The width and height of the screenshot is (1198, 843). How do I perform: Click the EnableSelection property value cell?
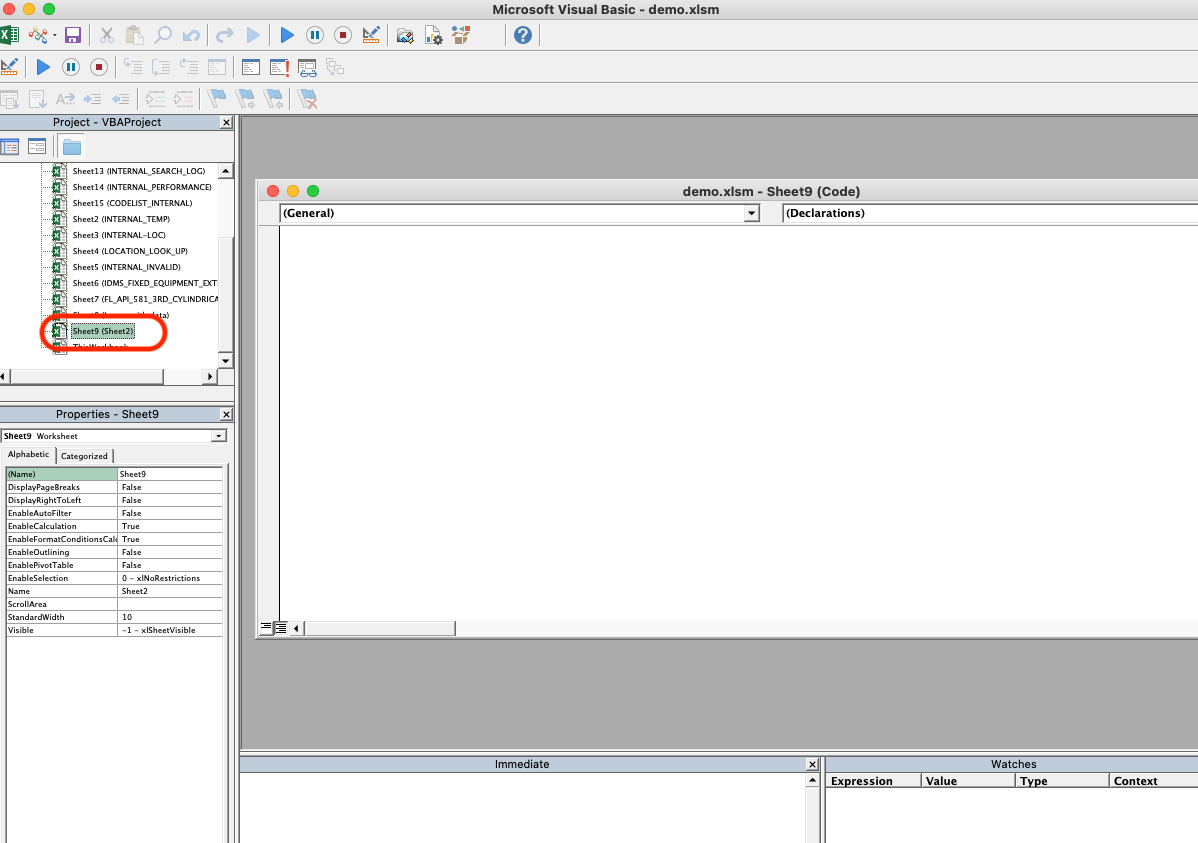(x=170, y=579)
